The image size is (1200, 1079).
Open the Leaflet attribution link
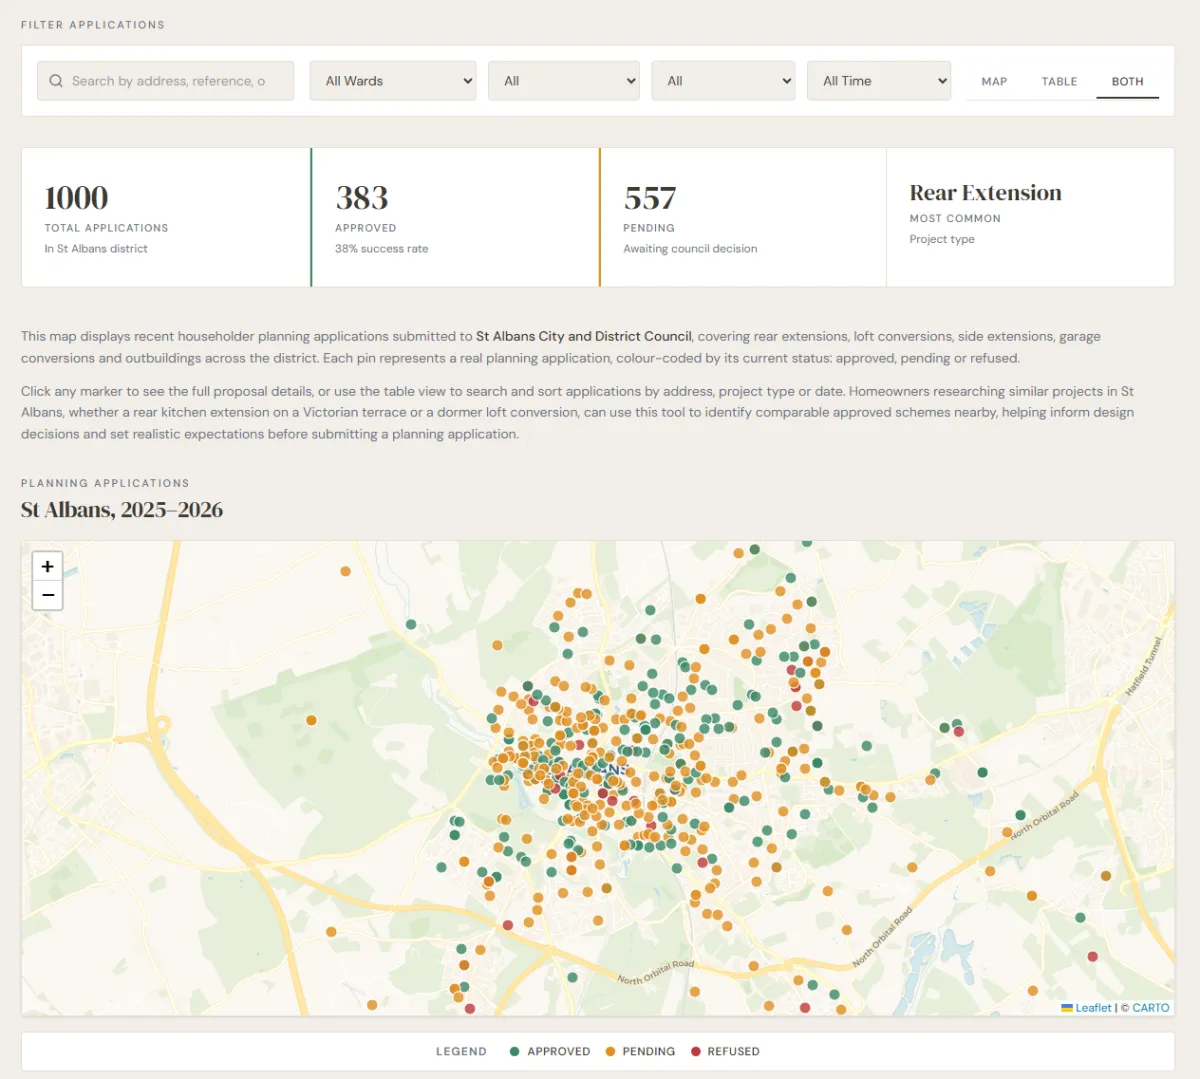pos(1092,1008)
